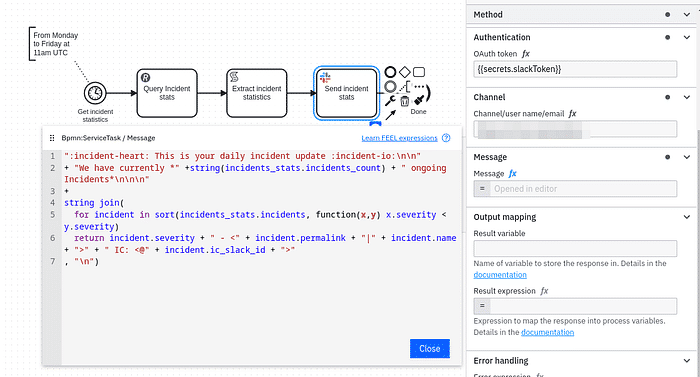This screenshot has height=377, width=700.
Task: Open Result expression documentation link
Action: coord(547,332)
